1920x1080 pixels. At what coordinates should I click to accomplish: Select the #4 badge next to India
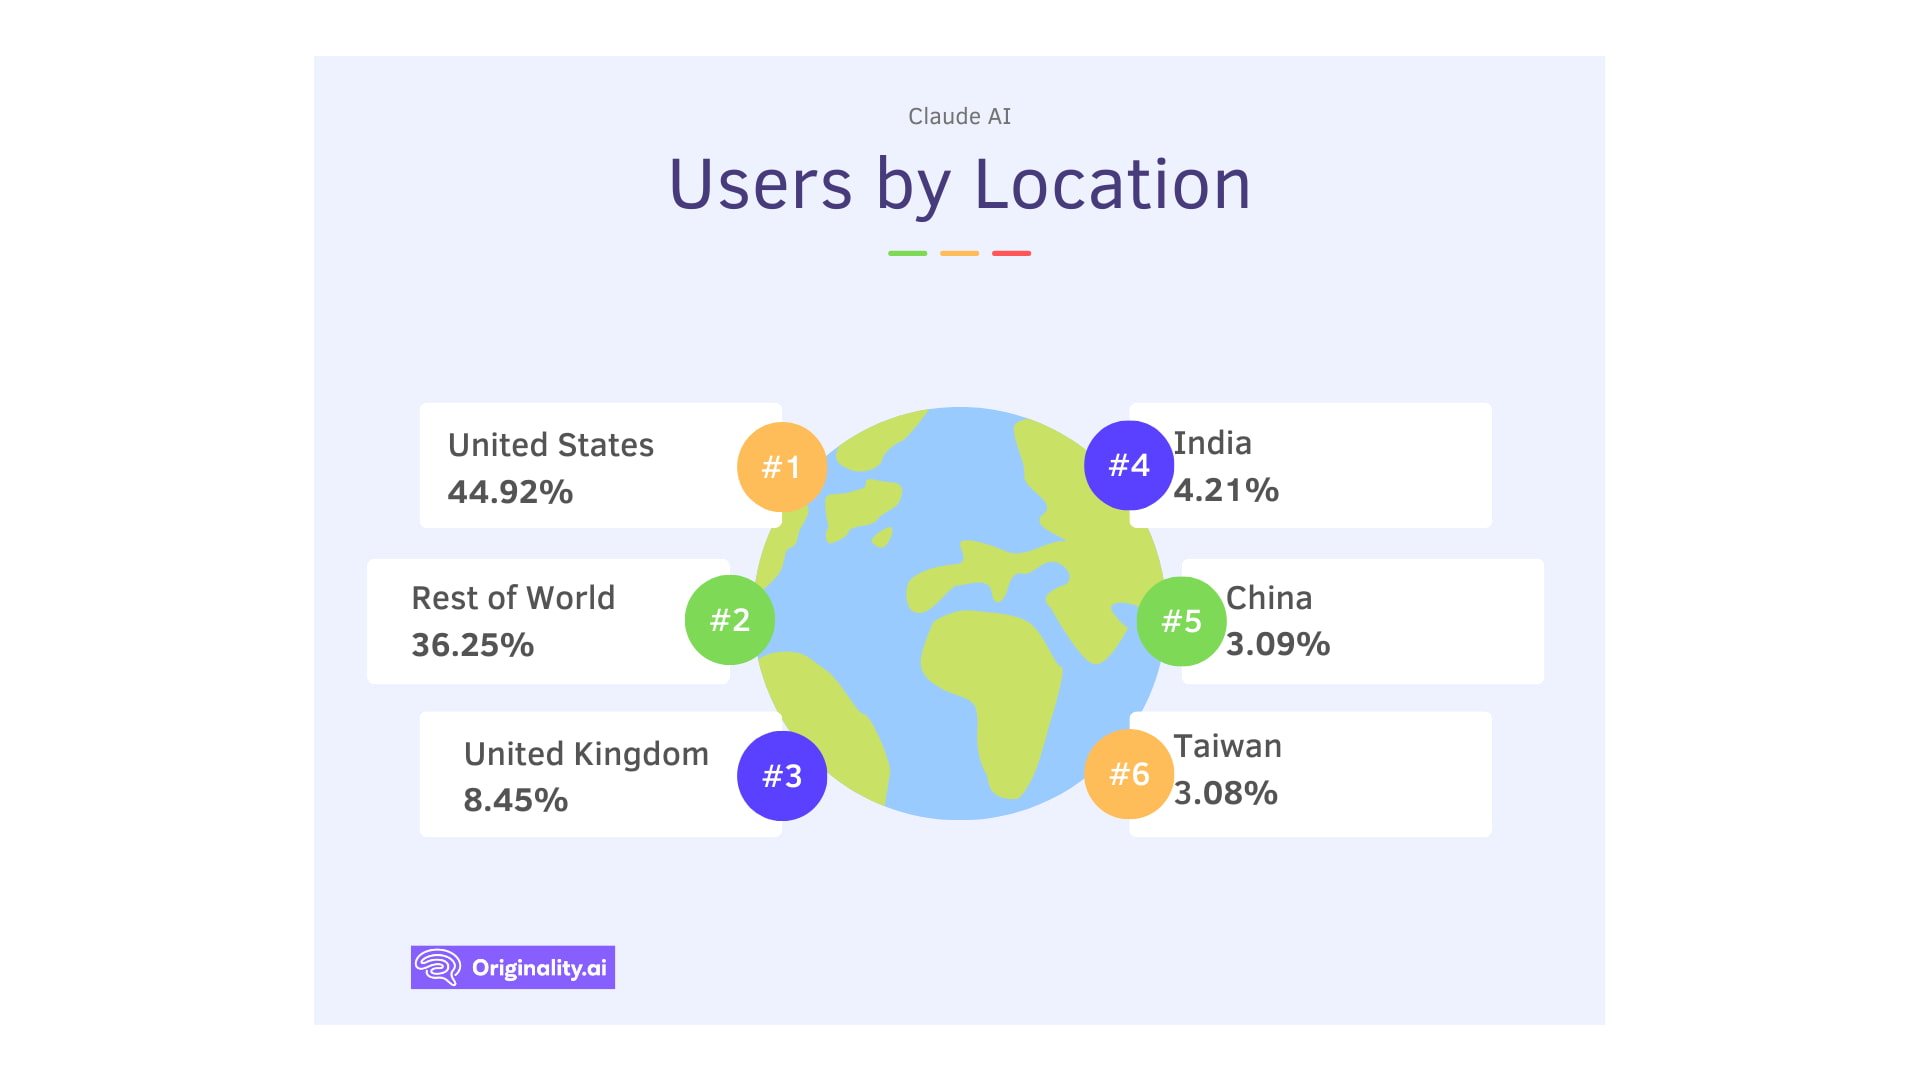click(x=1129, y=464)
